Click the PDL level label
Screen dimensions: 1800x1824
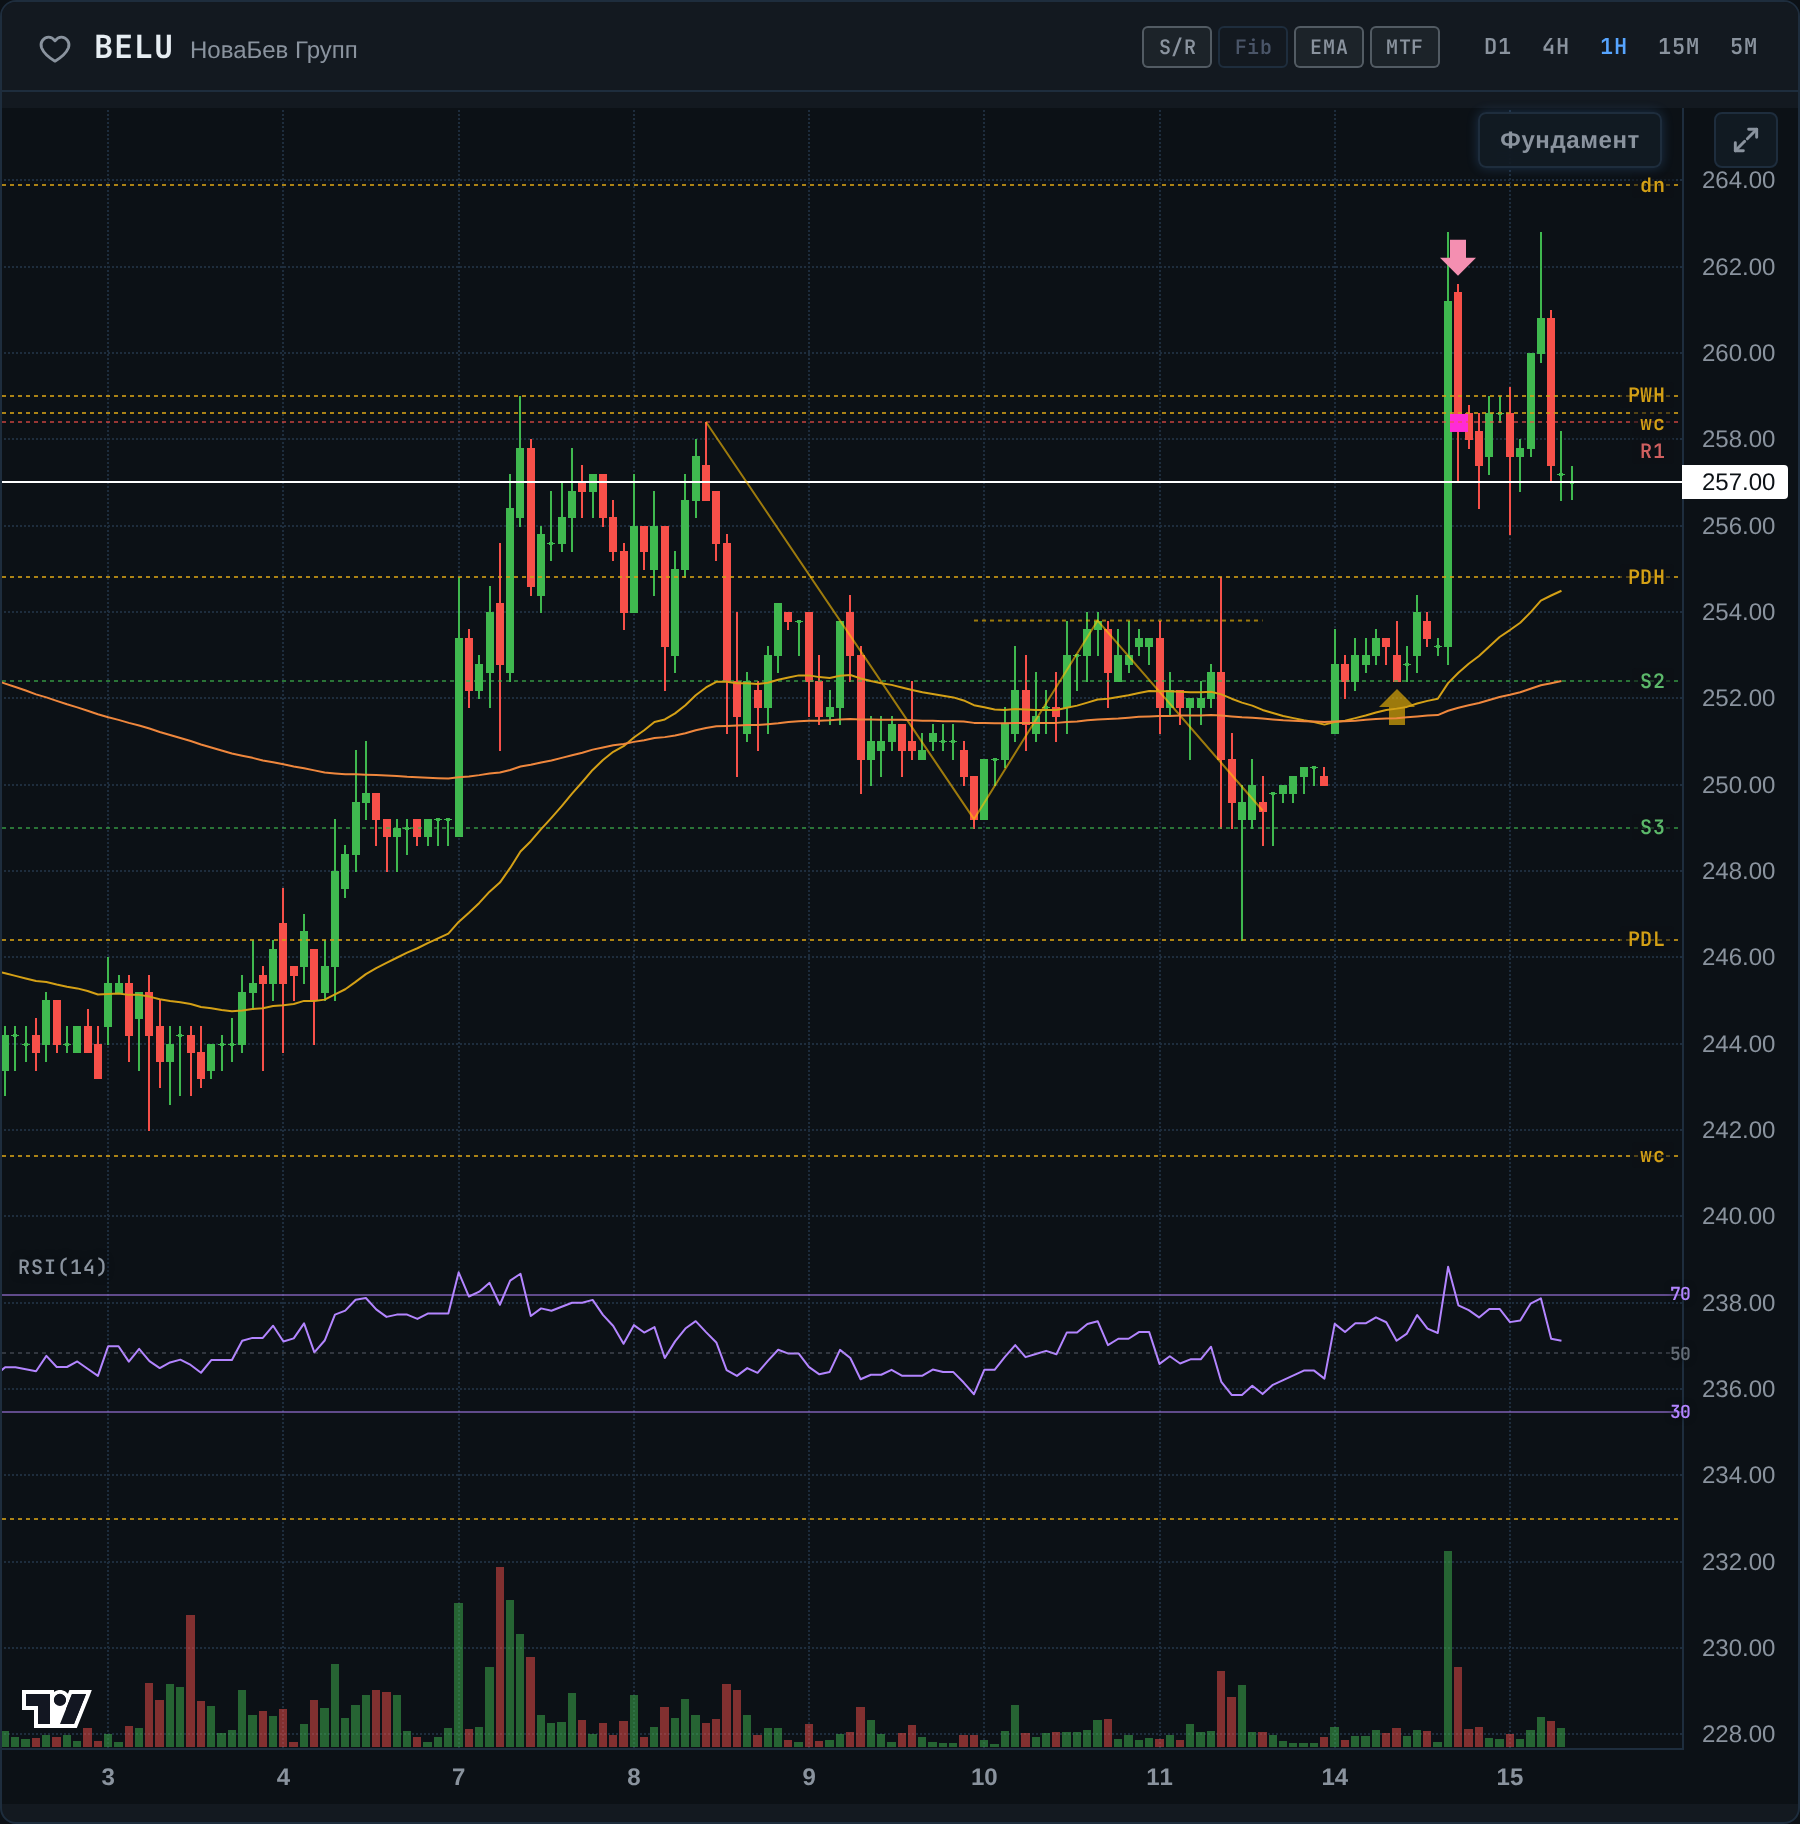[x=1646, y=939]
